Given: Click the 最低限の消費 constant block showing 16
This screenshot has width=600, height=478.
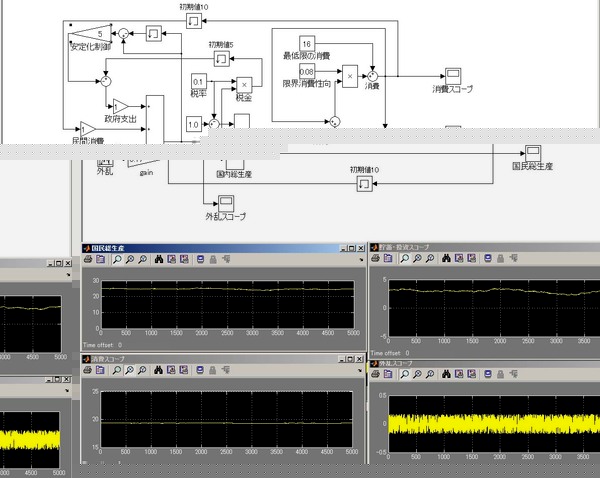Looking at the screenshot, I should pyautogui.click(x=307, y=43).
